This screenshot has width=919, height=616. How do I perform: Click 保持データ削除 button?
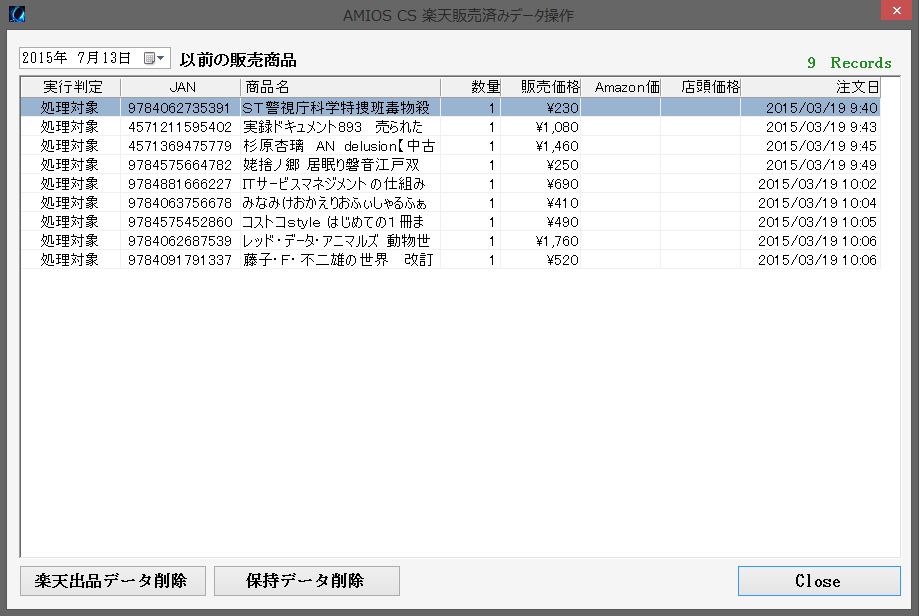point(307,581)
